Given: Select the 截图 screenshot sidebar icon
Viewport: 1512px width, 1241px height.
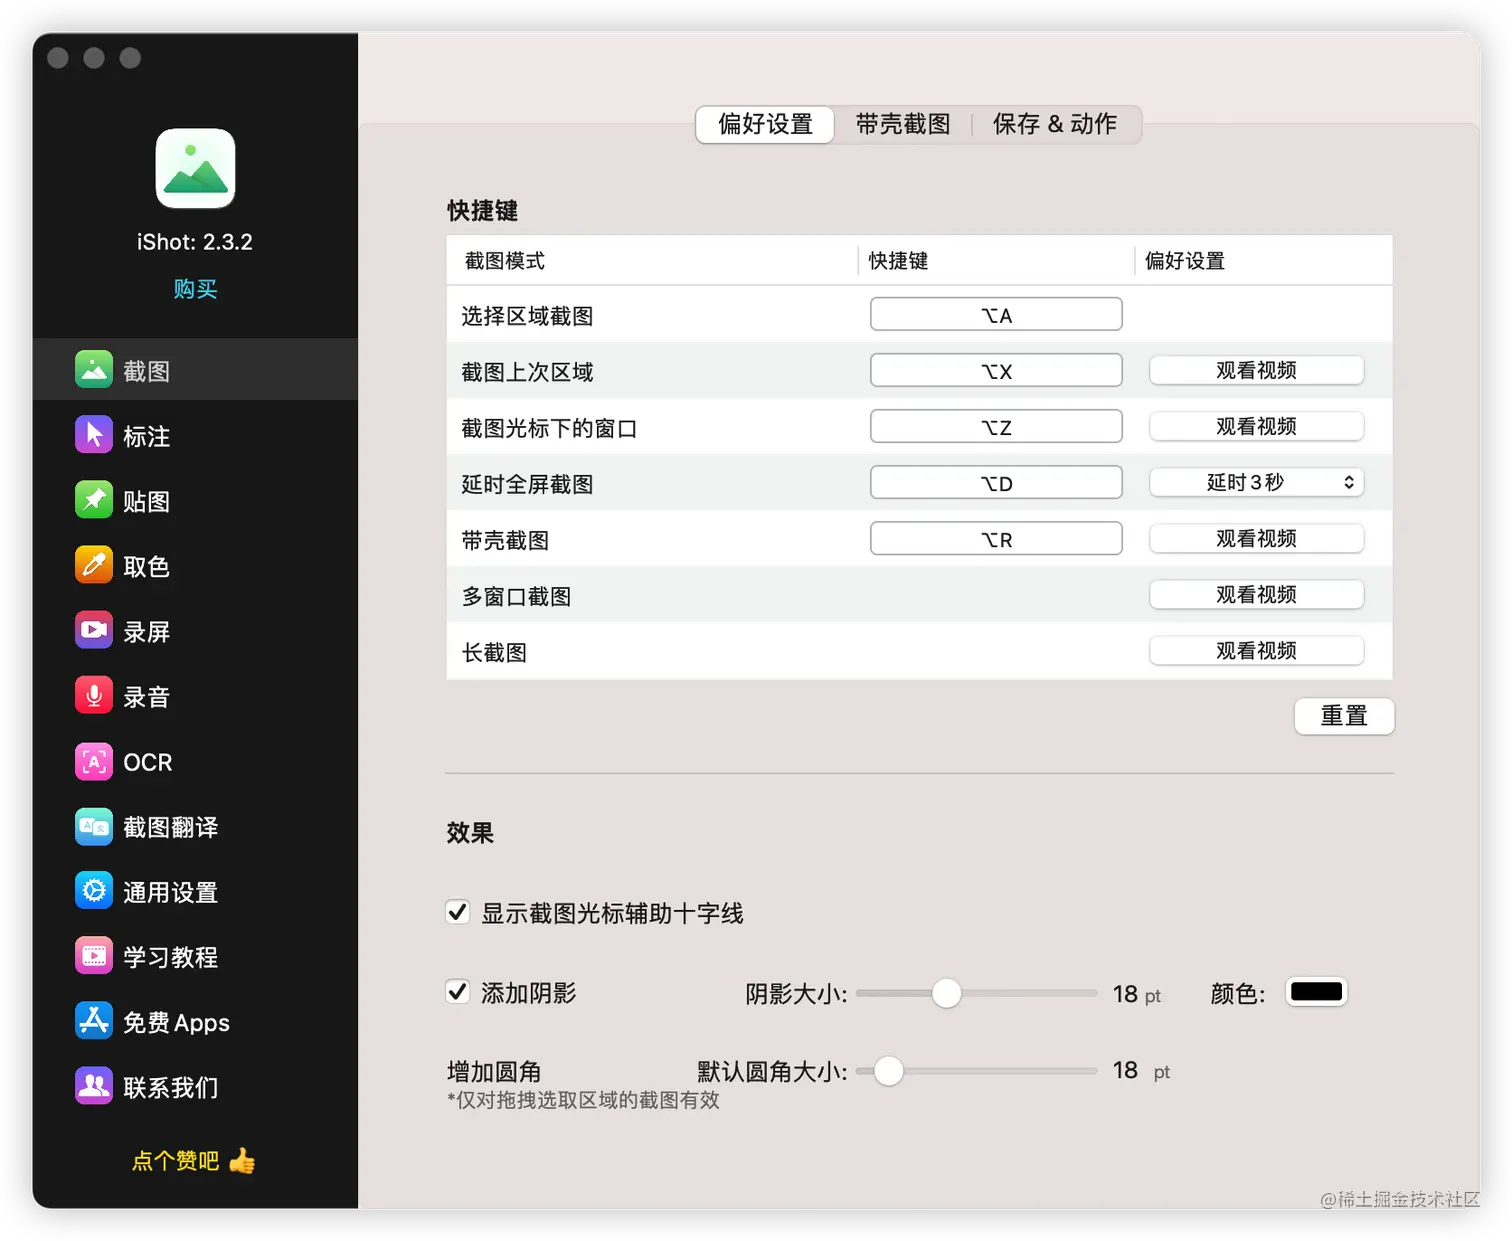Looking at the screenshot, I should coord(94,370).
